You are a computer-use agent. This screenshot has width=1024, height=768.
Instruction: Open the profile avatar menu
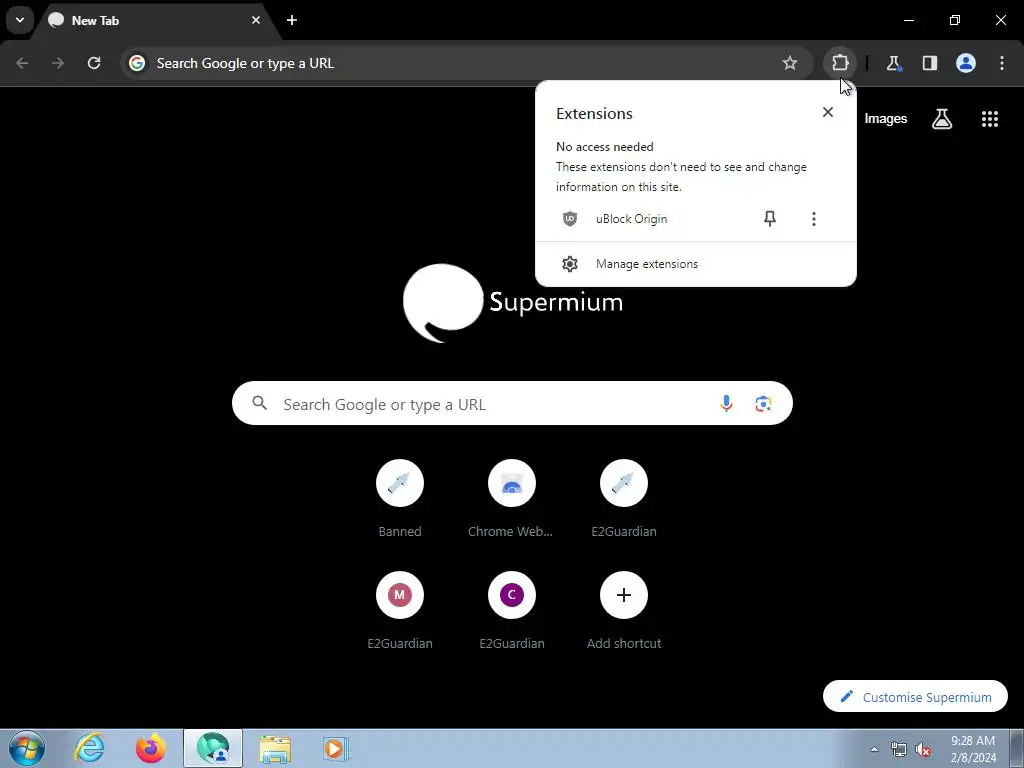pos(966,63)
